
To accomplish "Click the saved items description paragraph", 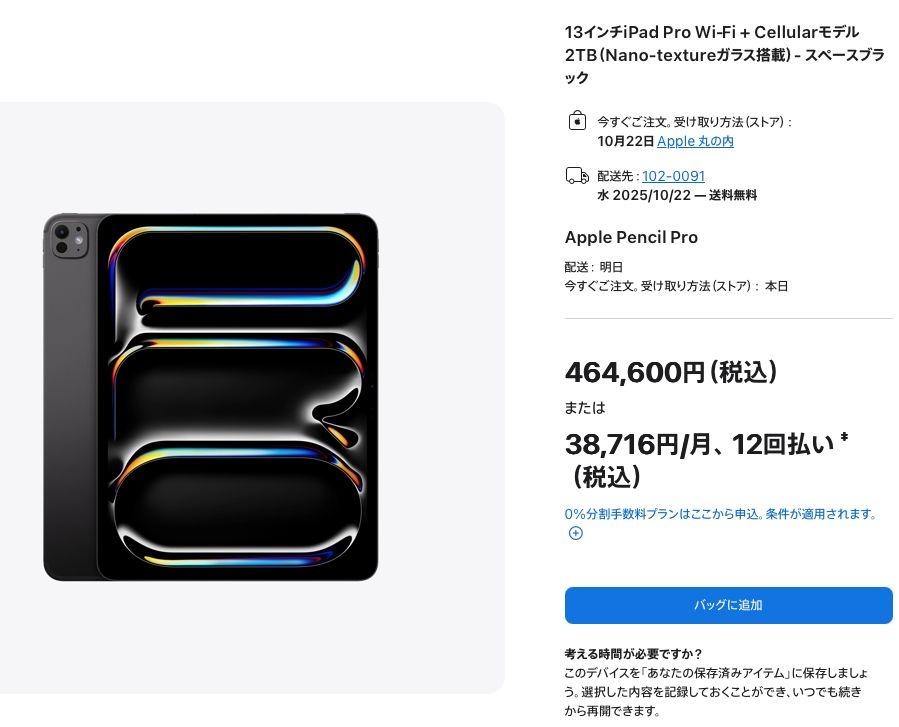I will [x=716, y=692].
